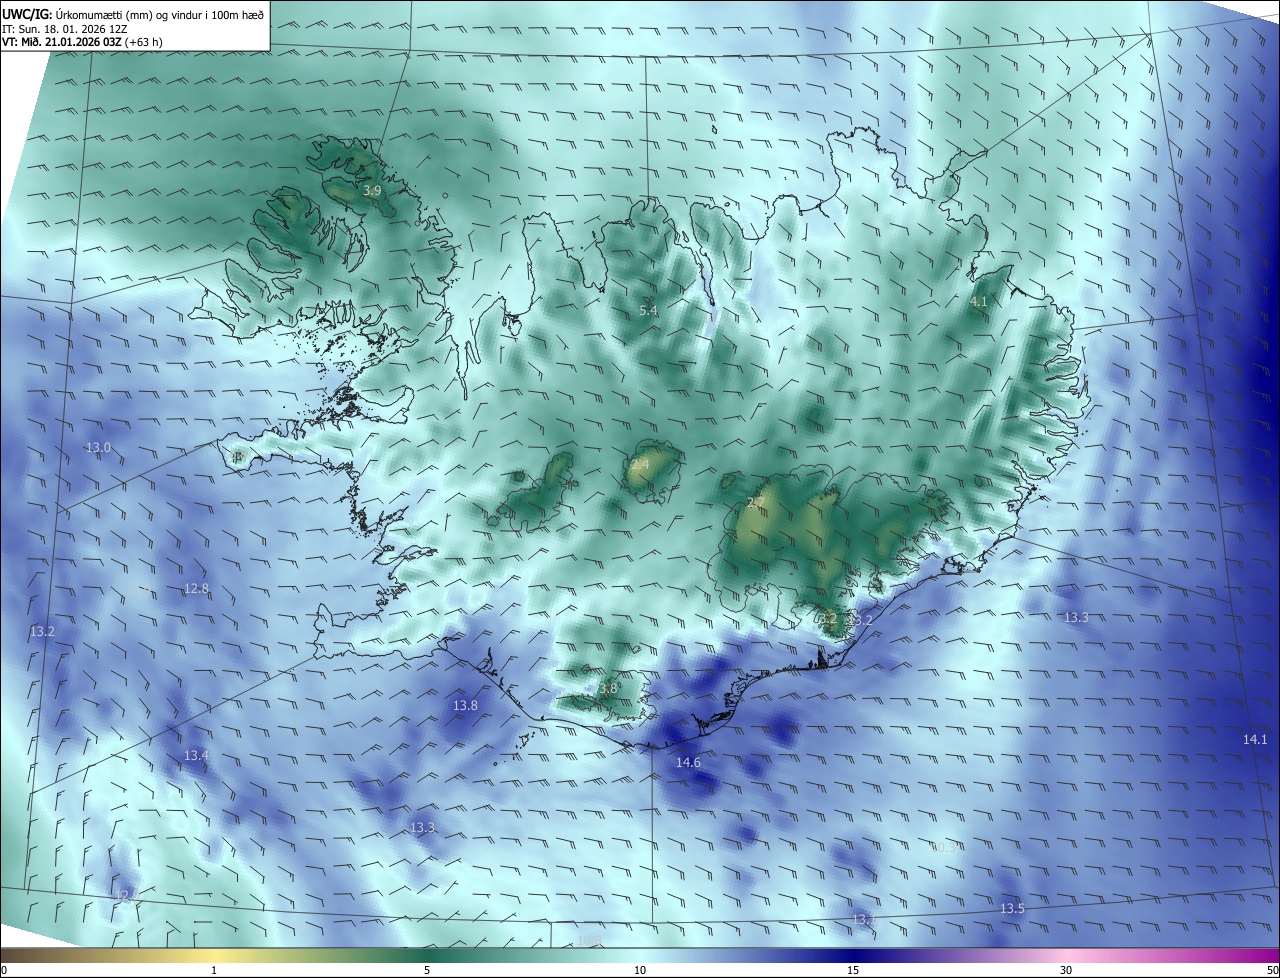The image size is (1280, 978).
Task: Click the 1 tick on the color scale
Action: click(x=214, y=970)
